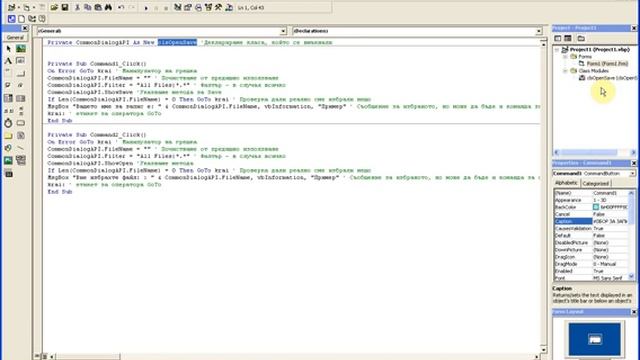
Task: Click the code editor vertical scrollbar down arrow
Action: pyautogui.click(x=543, y=350)
